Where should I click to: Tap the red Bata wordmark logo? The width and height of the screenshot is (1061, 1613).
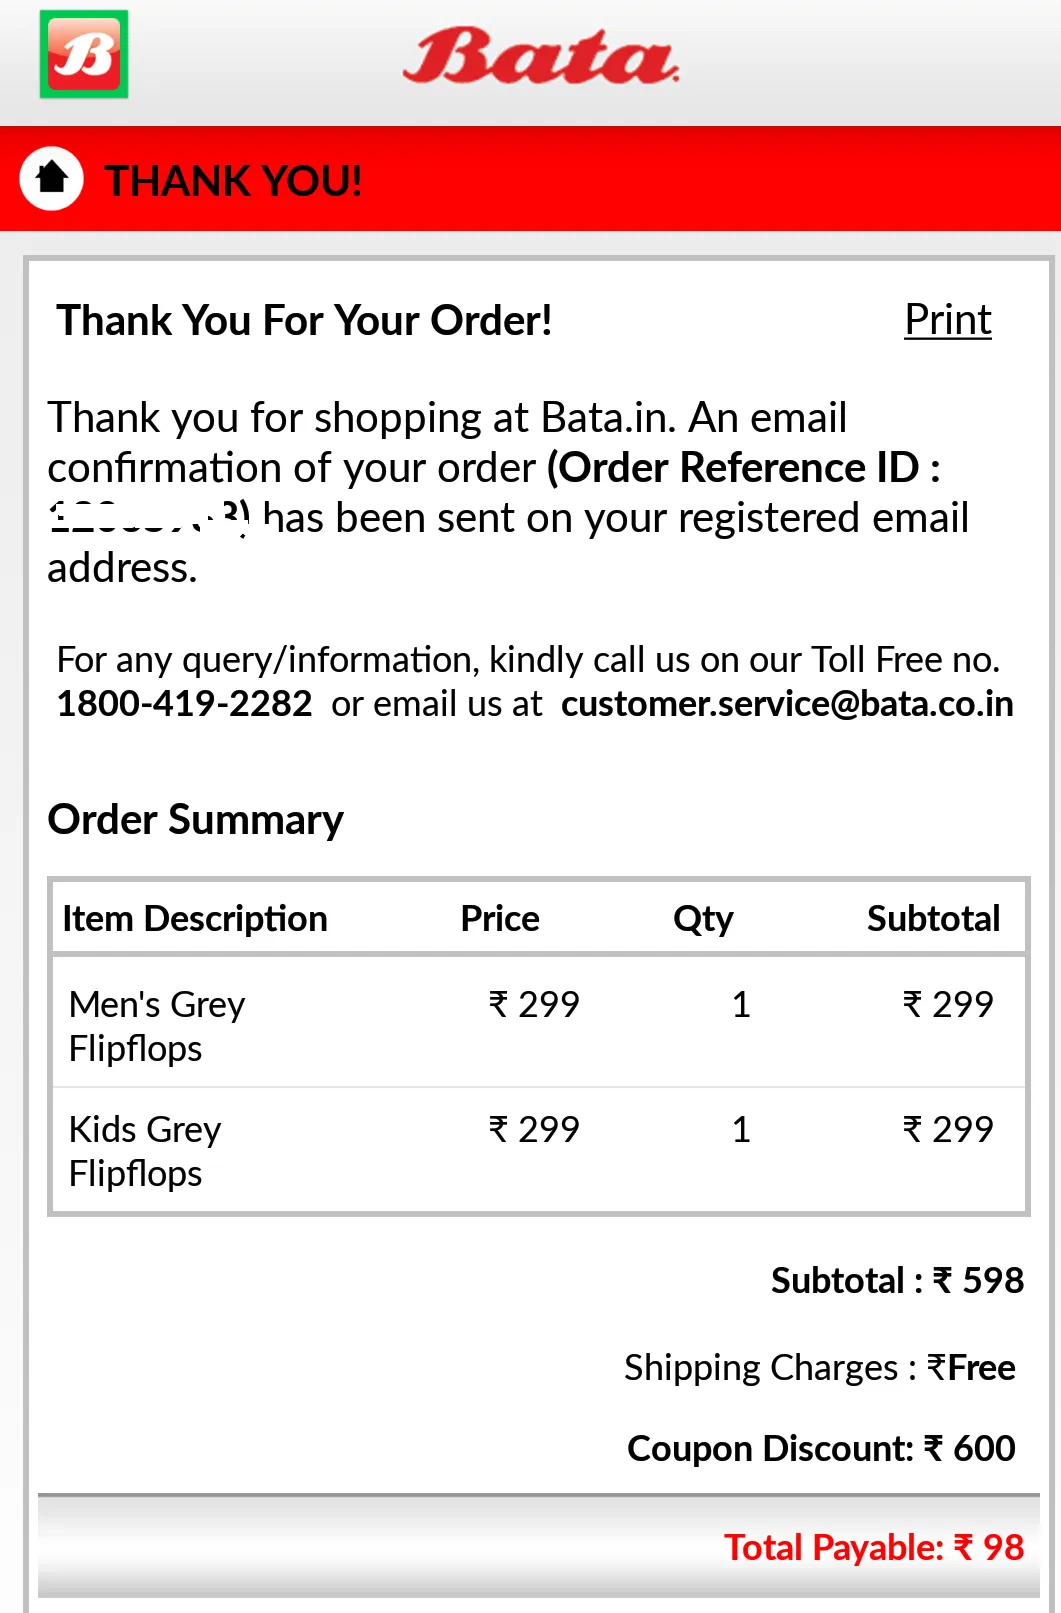(541, 56)
